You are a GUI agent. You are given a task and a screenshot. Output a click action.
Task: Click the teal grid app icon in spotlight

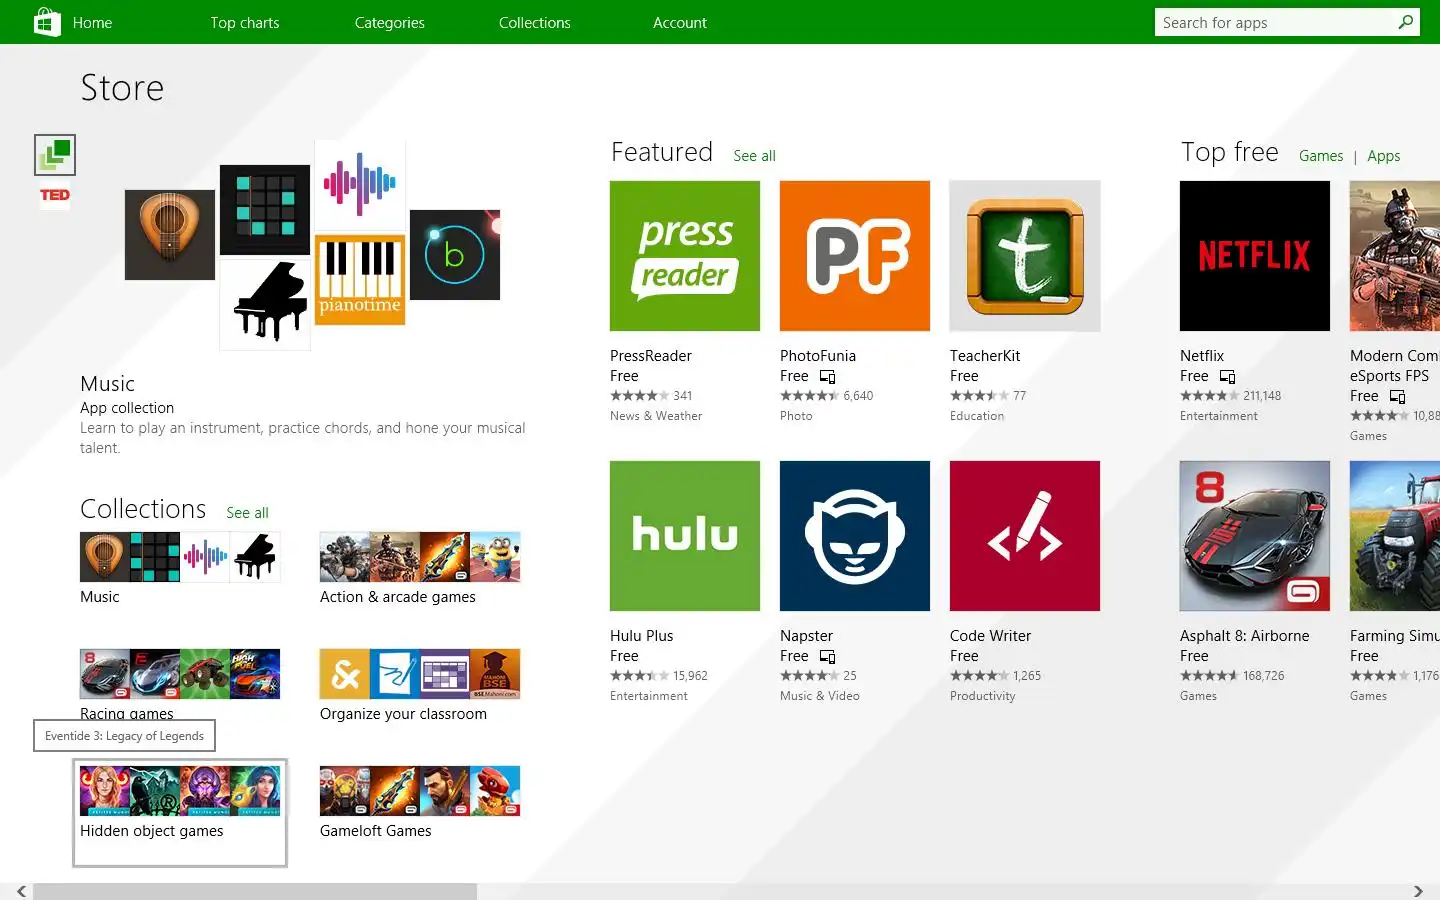tap(265, 210)
